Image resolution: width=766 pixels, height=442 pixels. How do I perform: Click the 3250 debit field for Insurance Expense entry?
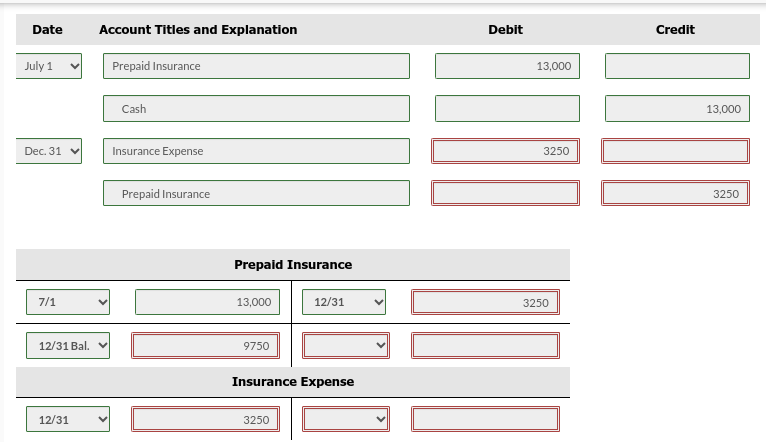point(506,151)
